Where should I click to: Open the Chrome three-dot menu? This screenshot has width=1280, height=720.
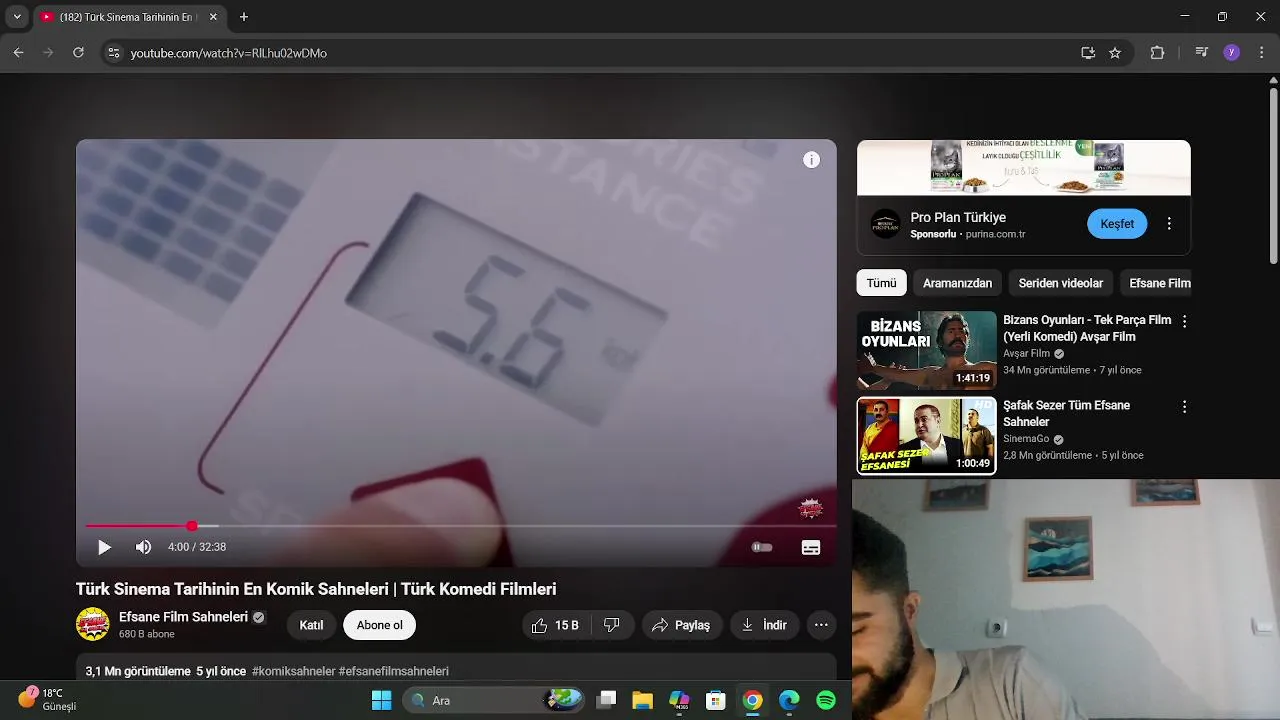pos(1262,53)
